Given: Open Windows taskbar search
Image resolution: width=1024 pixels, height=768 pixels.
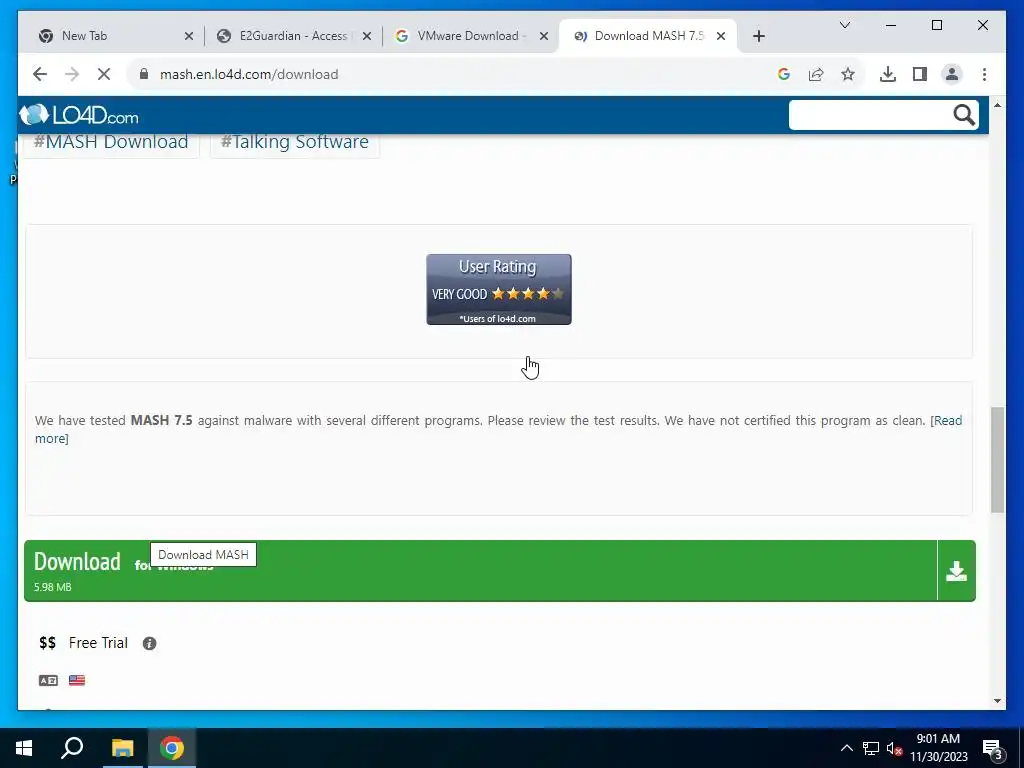Looking at the screenshot, I should point(72,748).
